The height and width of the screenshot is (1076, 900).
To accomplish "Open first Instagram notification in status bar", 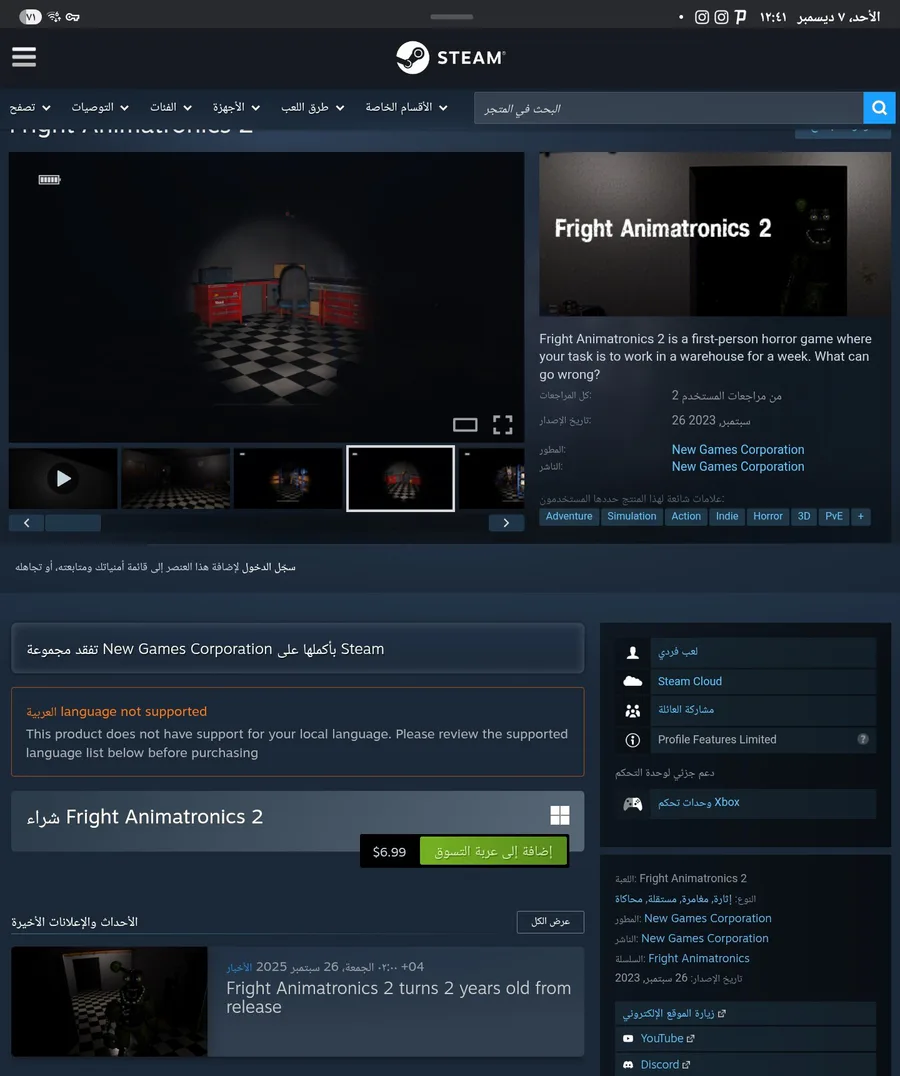I will pos(702,17).
